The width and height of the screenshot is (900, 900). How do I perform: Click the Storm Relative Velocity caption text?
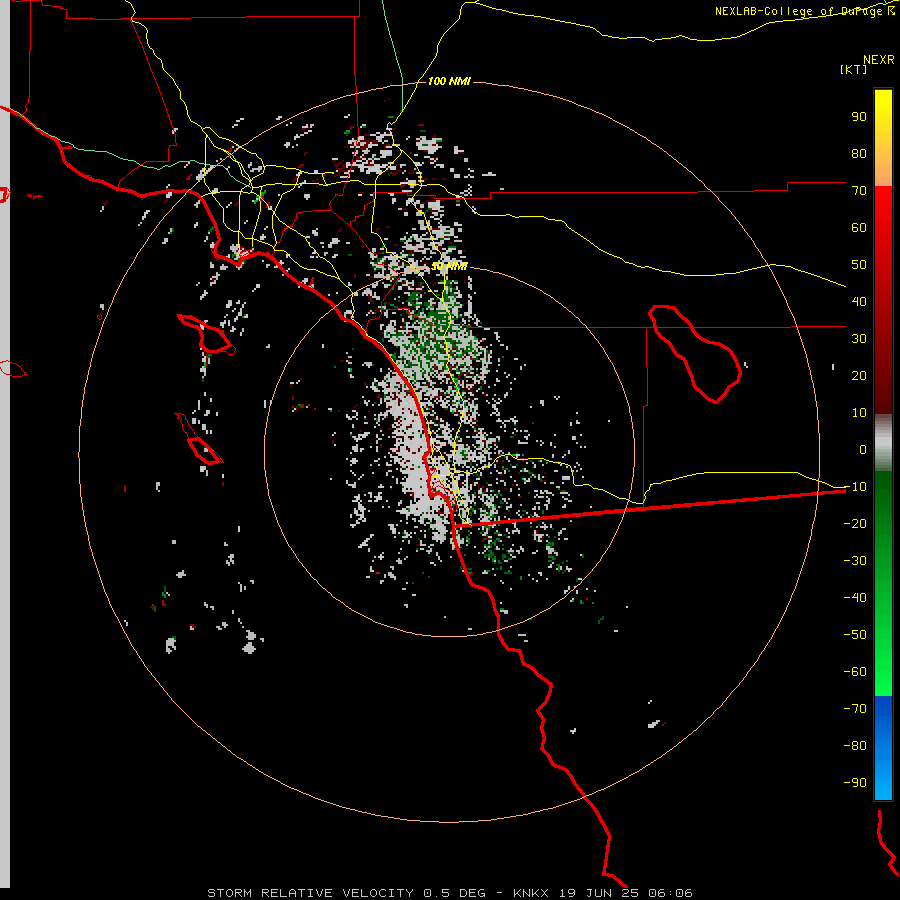pyautogui.click(x=449, y=893)
